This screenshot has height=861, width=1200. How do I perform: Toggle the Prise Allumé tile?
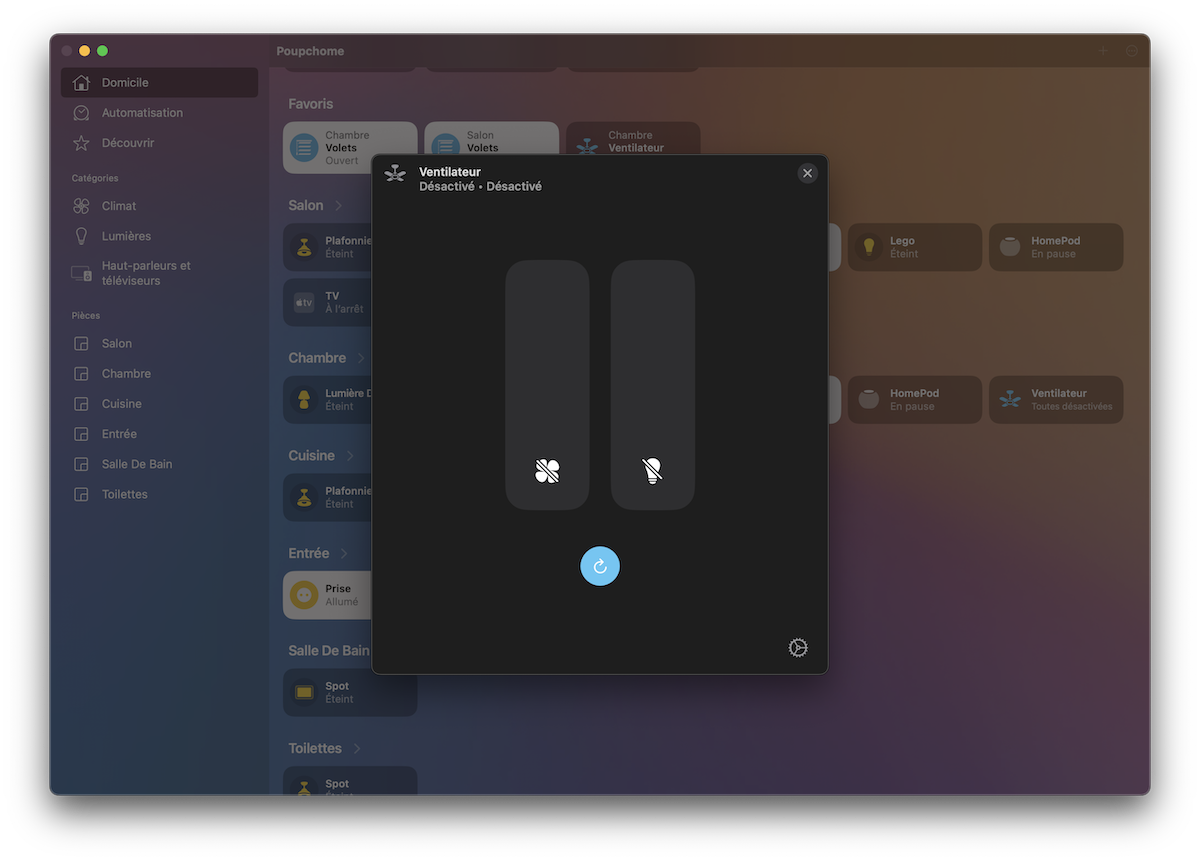tap(328, 596)
